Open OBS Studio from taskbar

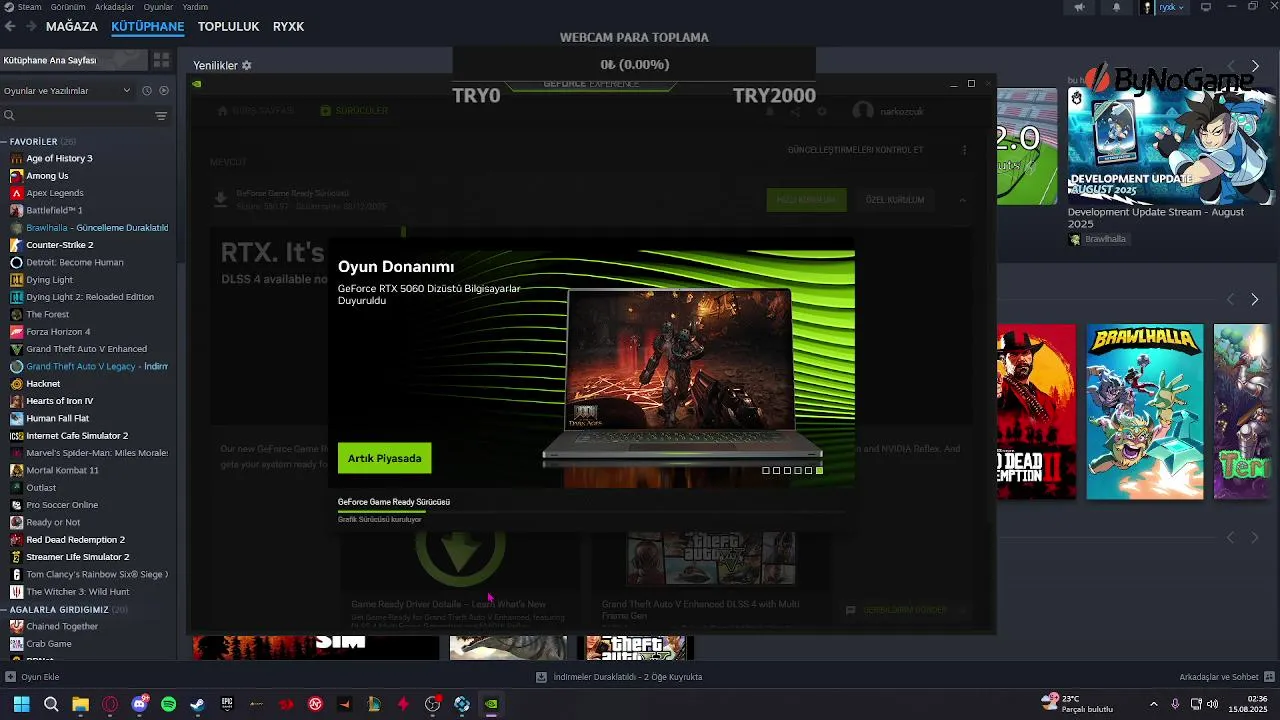pyautogui.click(x=432, y=704)
